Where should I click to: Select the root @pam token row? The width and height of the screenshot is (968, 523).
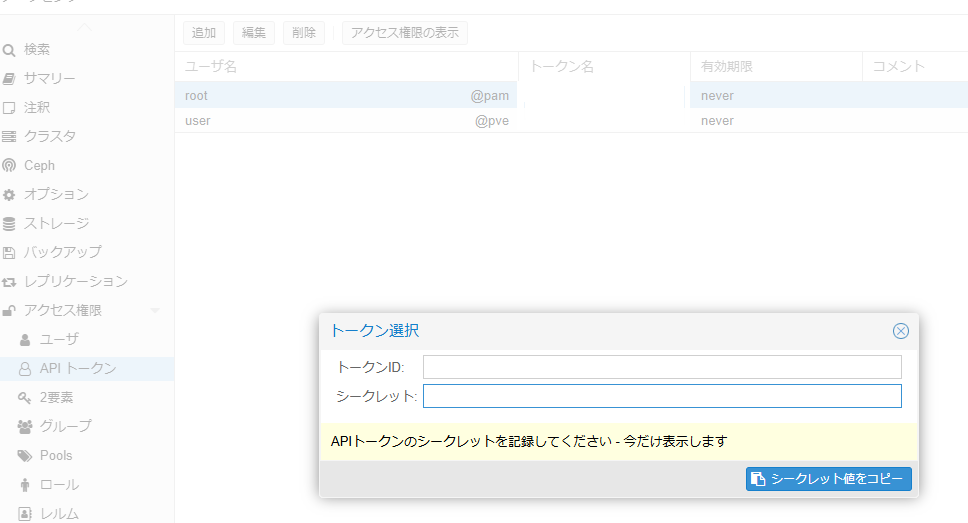pyautogui.click(x=571, y=96)
